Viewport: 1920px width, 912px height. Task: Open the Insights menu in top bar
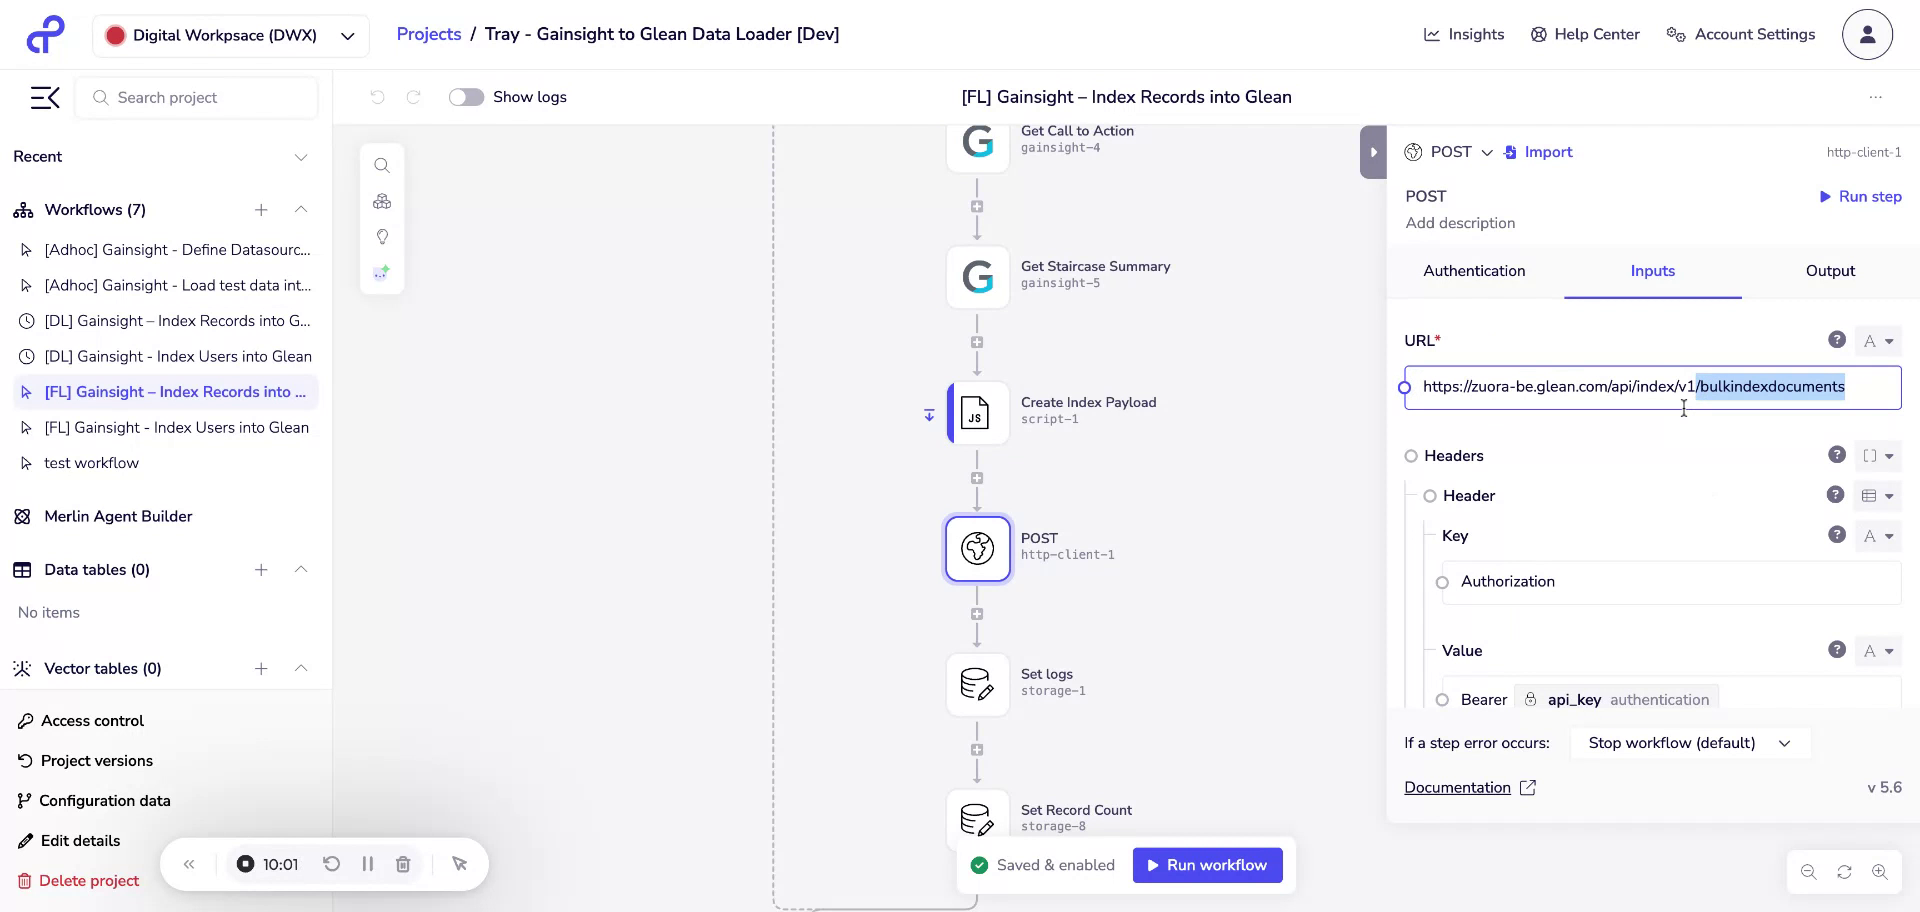1464,33
